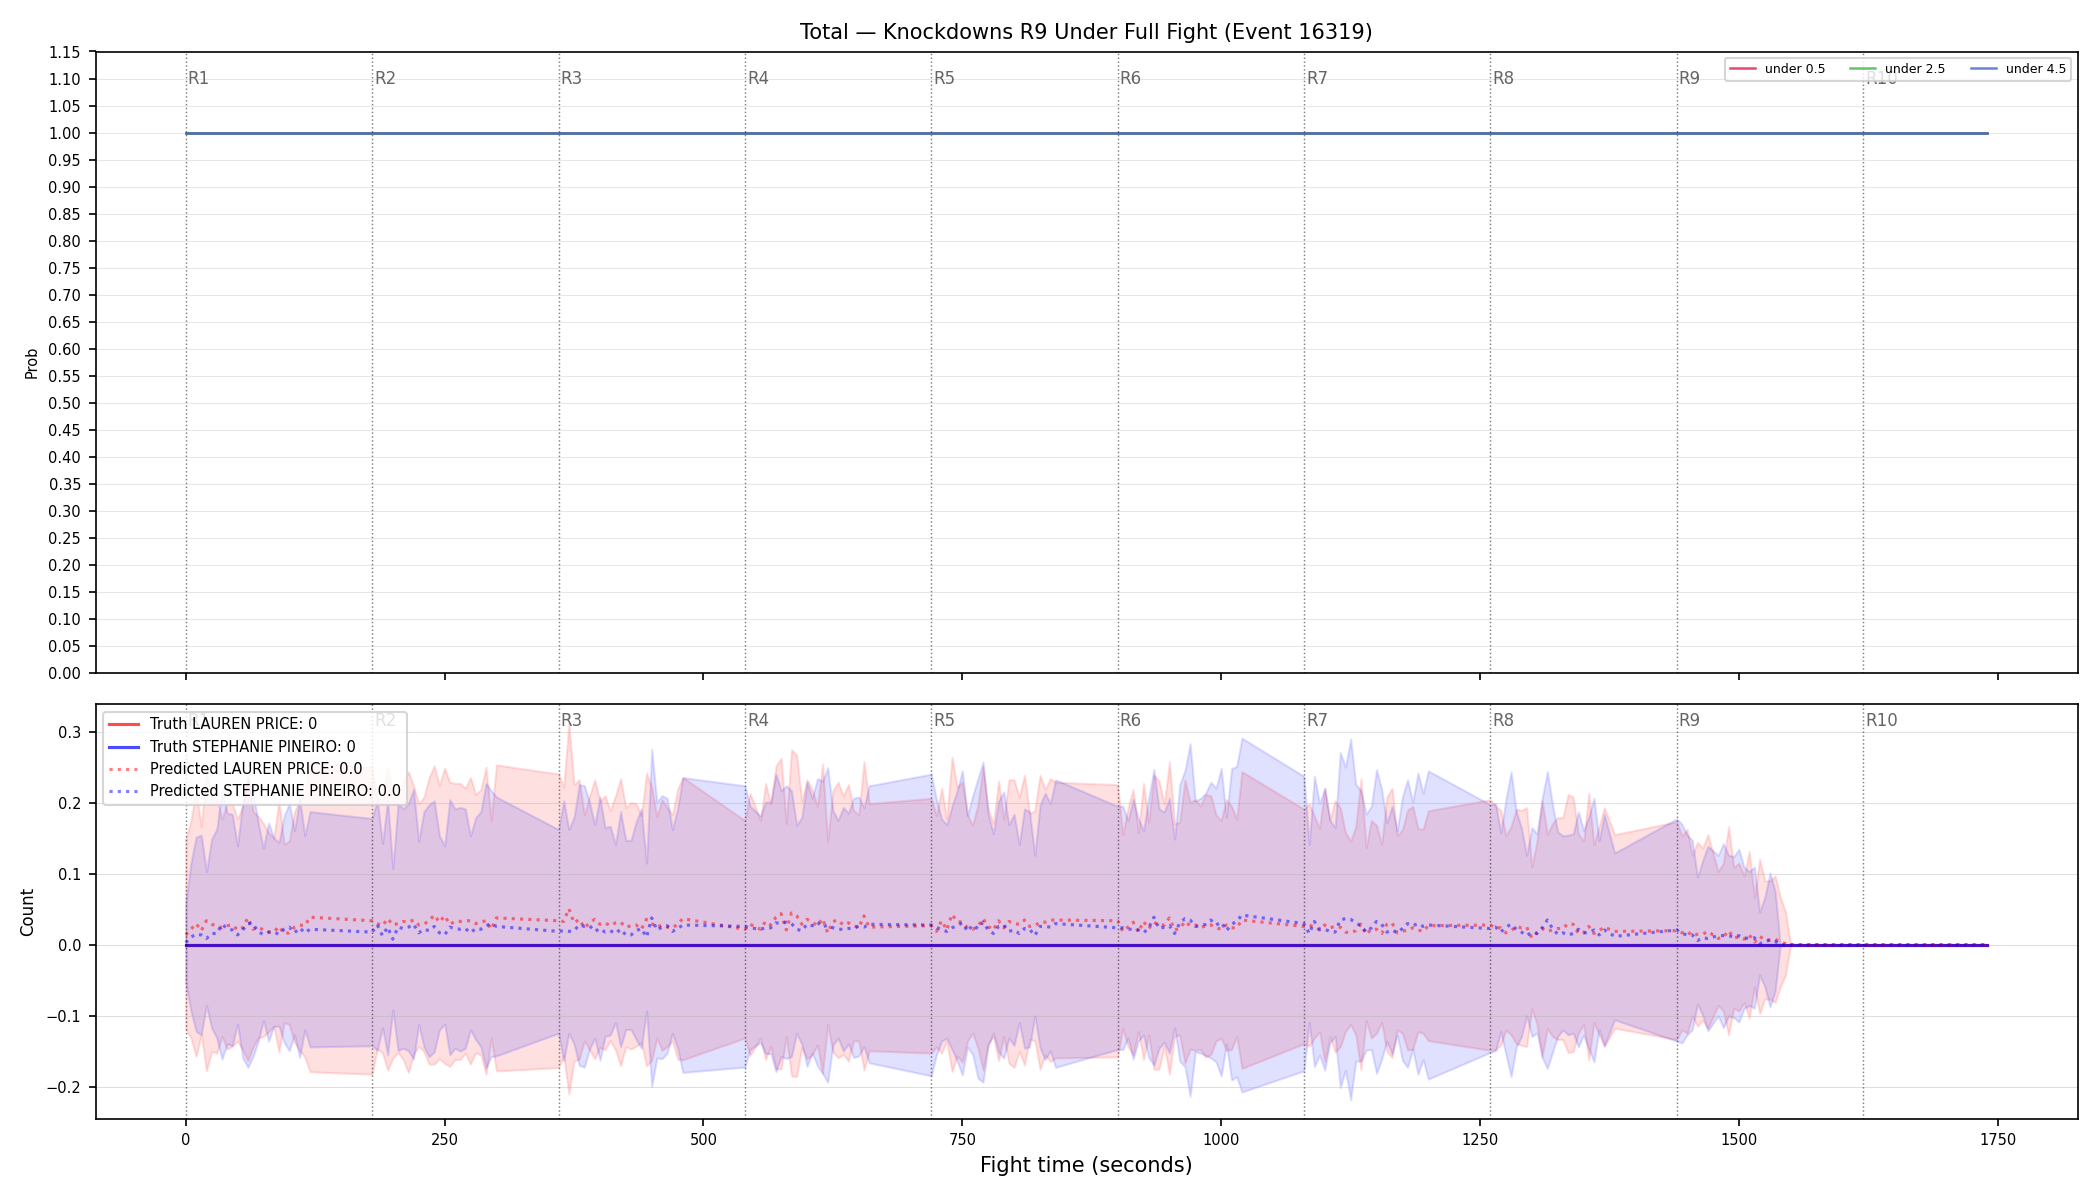Click the R8 round marker in top chart
The image size is (2100, 1200).
click(x=1503, y=78)
